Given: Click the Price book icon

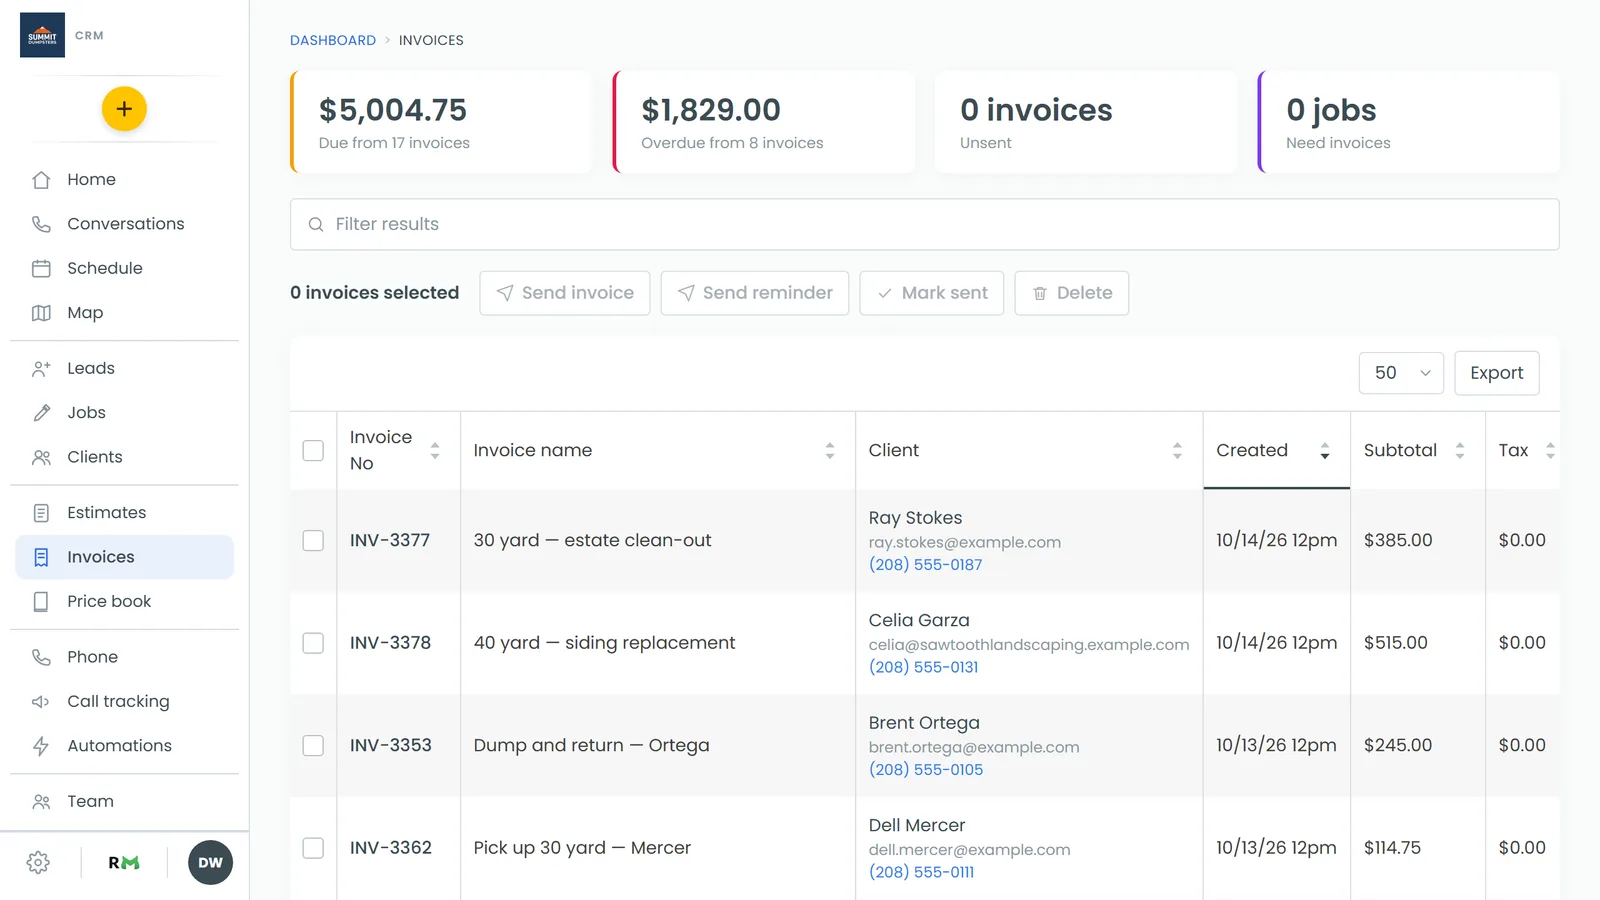Looking at the screenshot, I should pyautogui.click(x=41, y=602).
